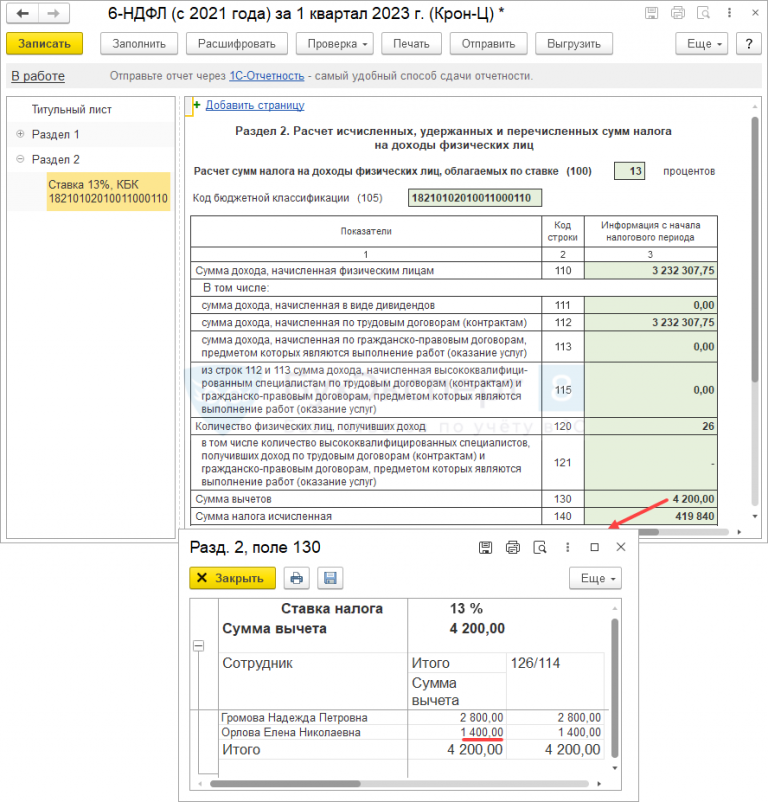768x802 pixels.
Task: Click the back navigation arrow
Action: (x=24, y=15)
